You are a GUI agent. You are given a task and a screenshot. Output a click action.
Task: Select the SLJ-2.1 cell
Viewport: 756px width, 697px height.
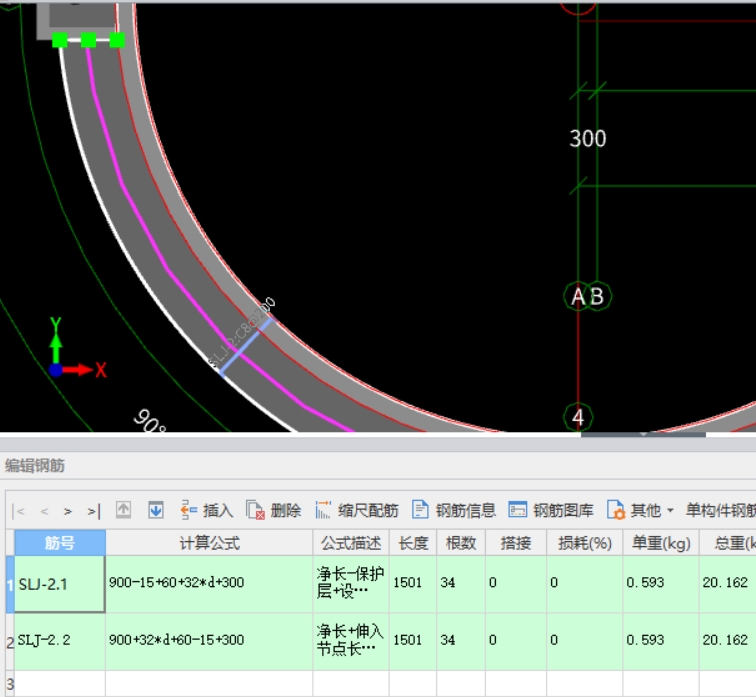click(60, 584)
